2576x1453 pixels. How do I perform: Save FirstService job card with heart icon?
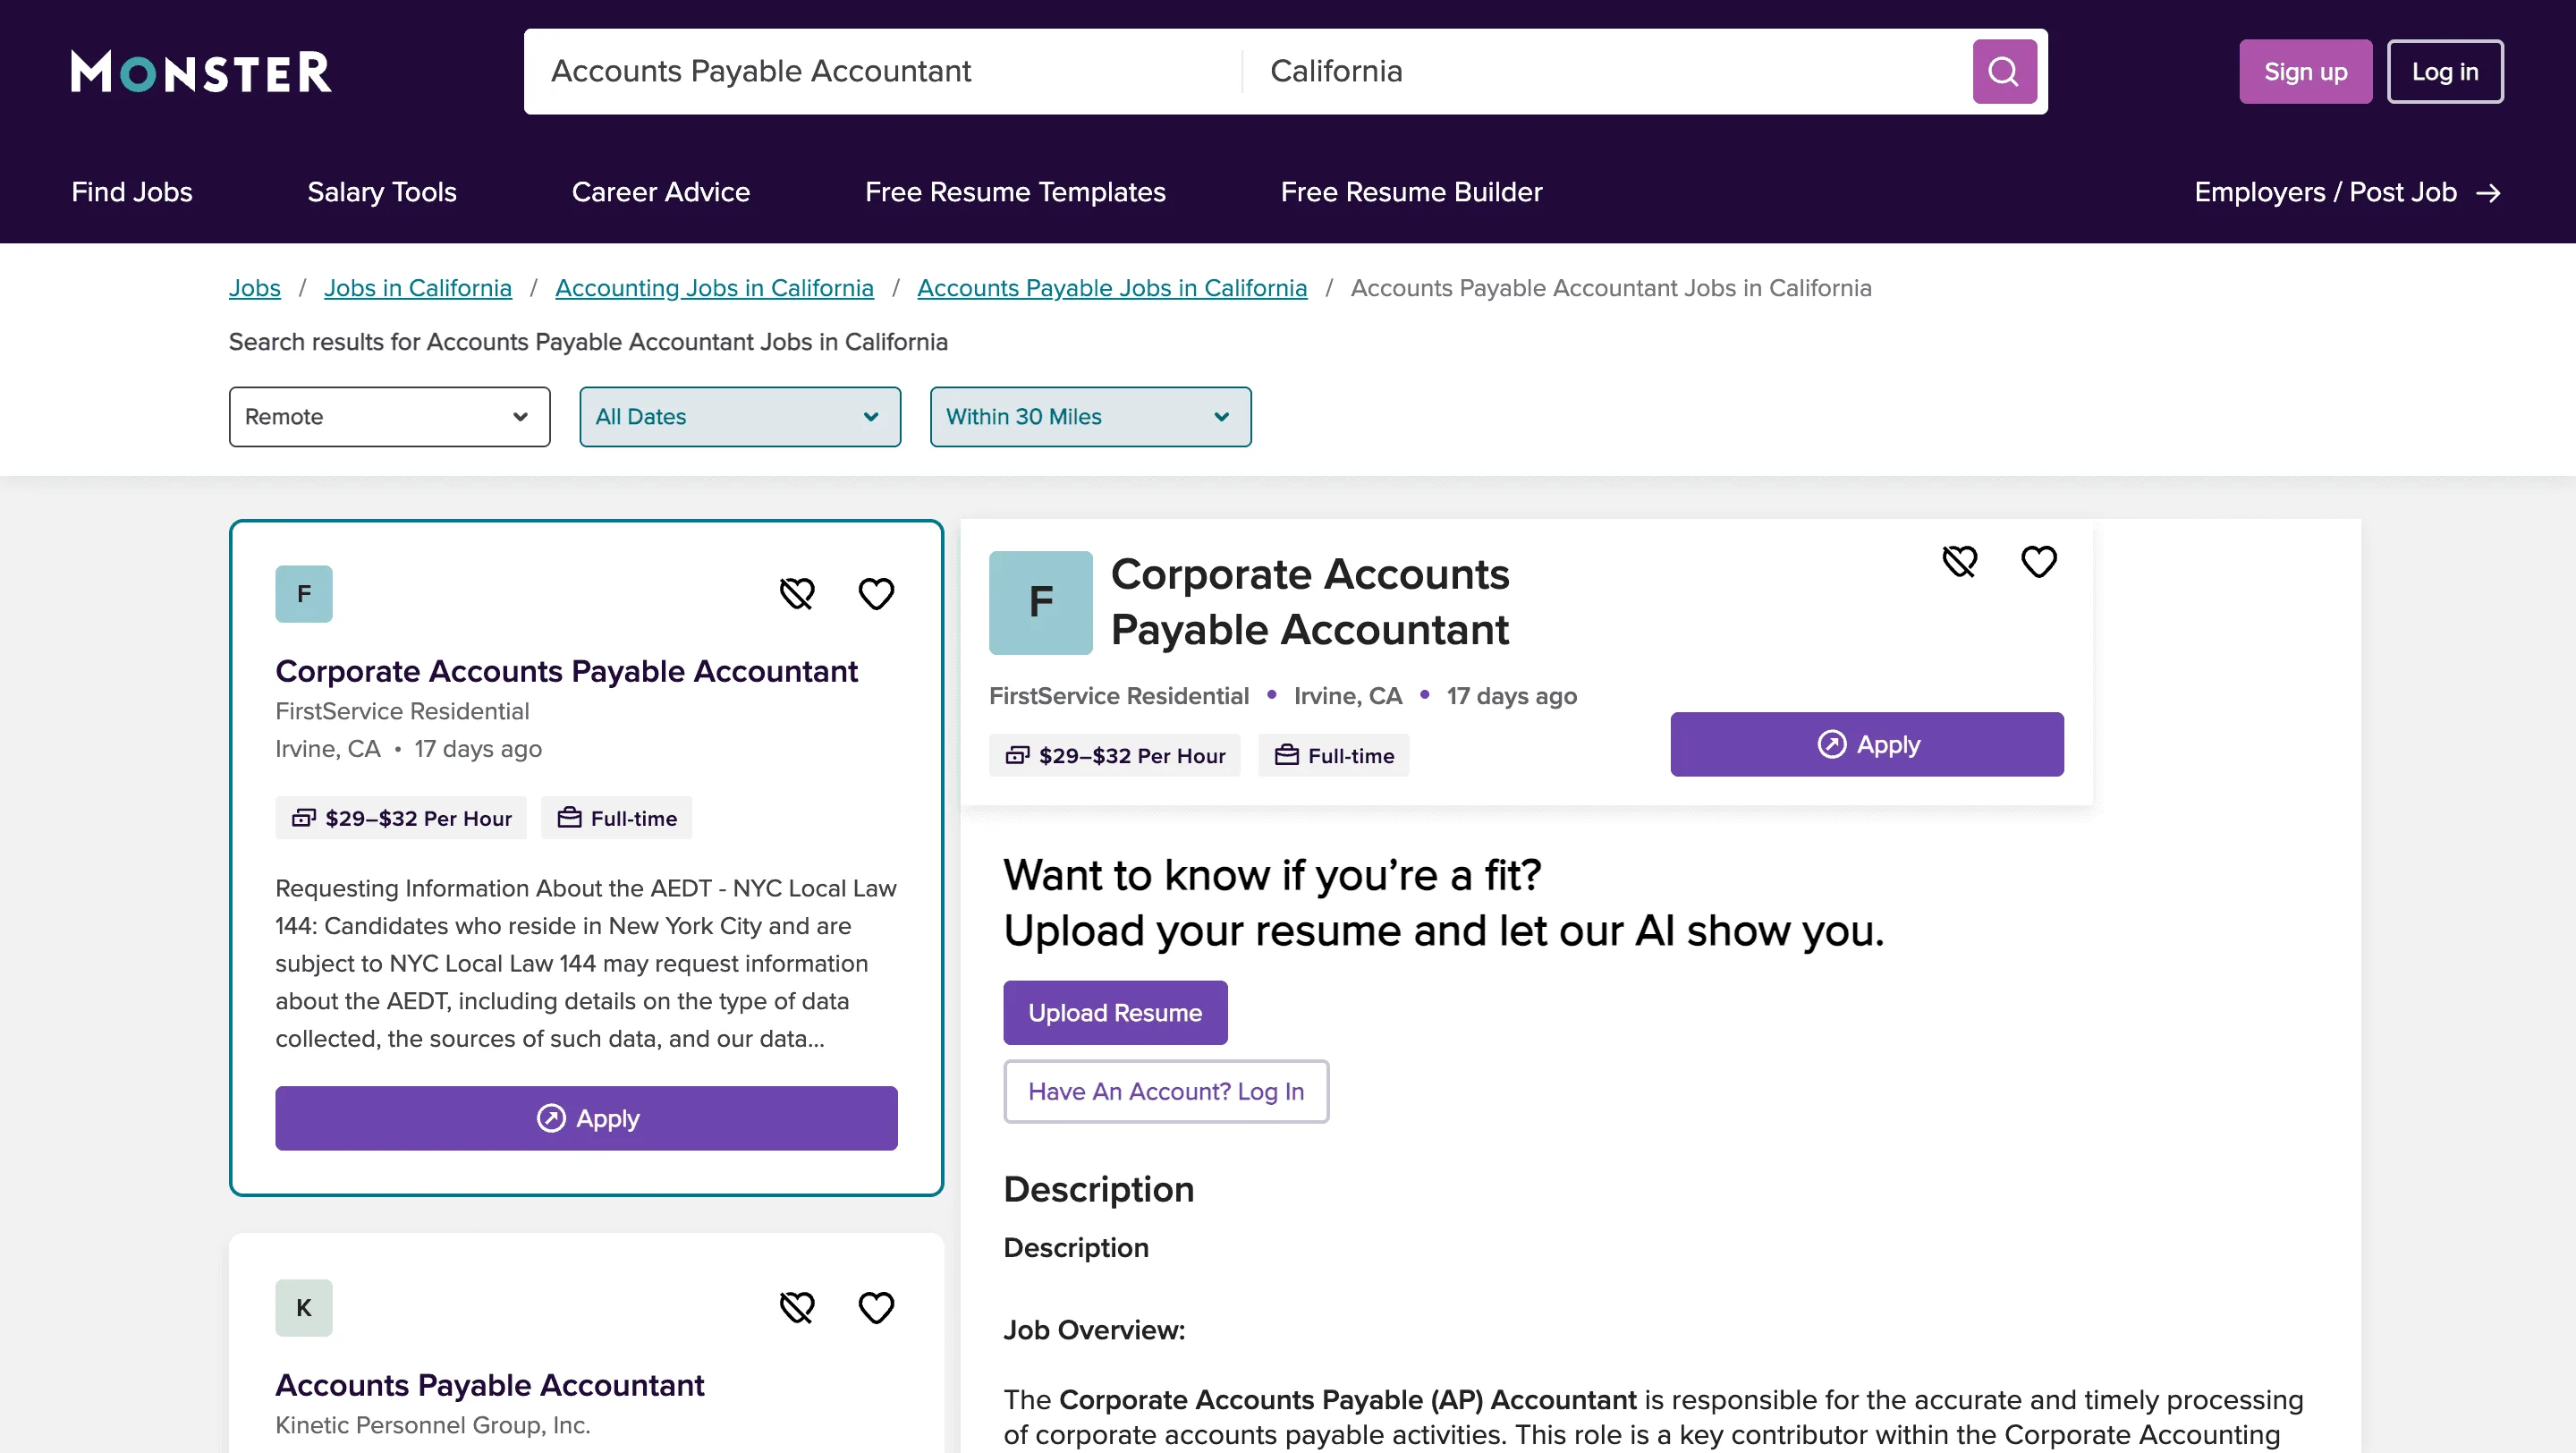876,594
